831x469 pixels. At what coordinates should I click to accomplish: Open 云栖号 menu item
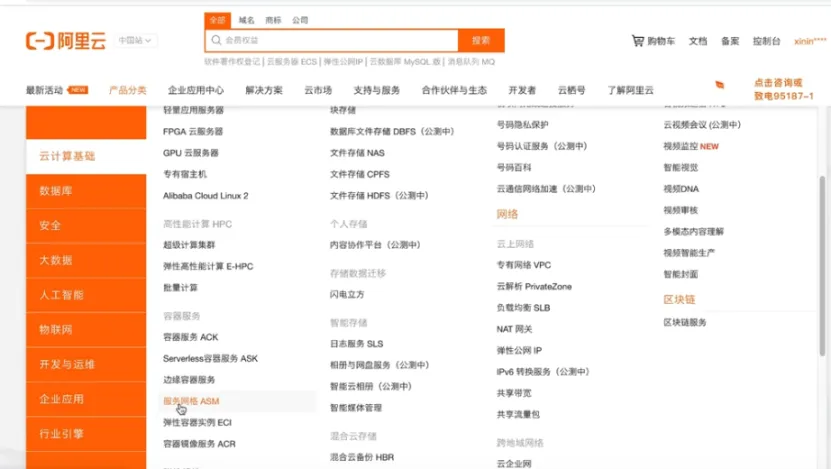[x=571, y=90]
